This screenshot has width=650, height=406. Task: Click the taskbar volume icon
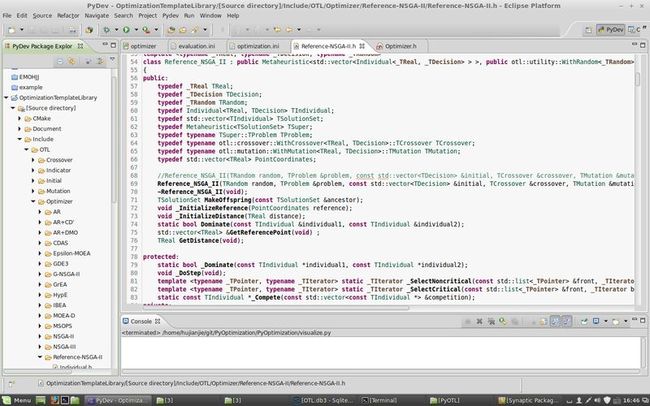[598, 400]
